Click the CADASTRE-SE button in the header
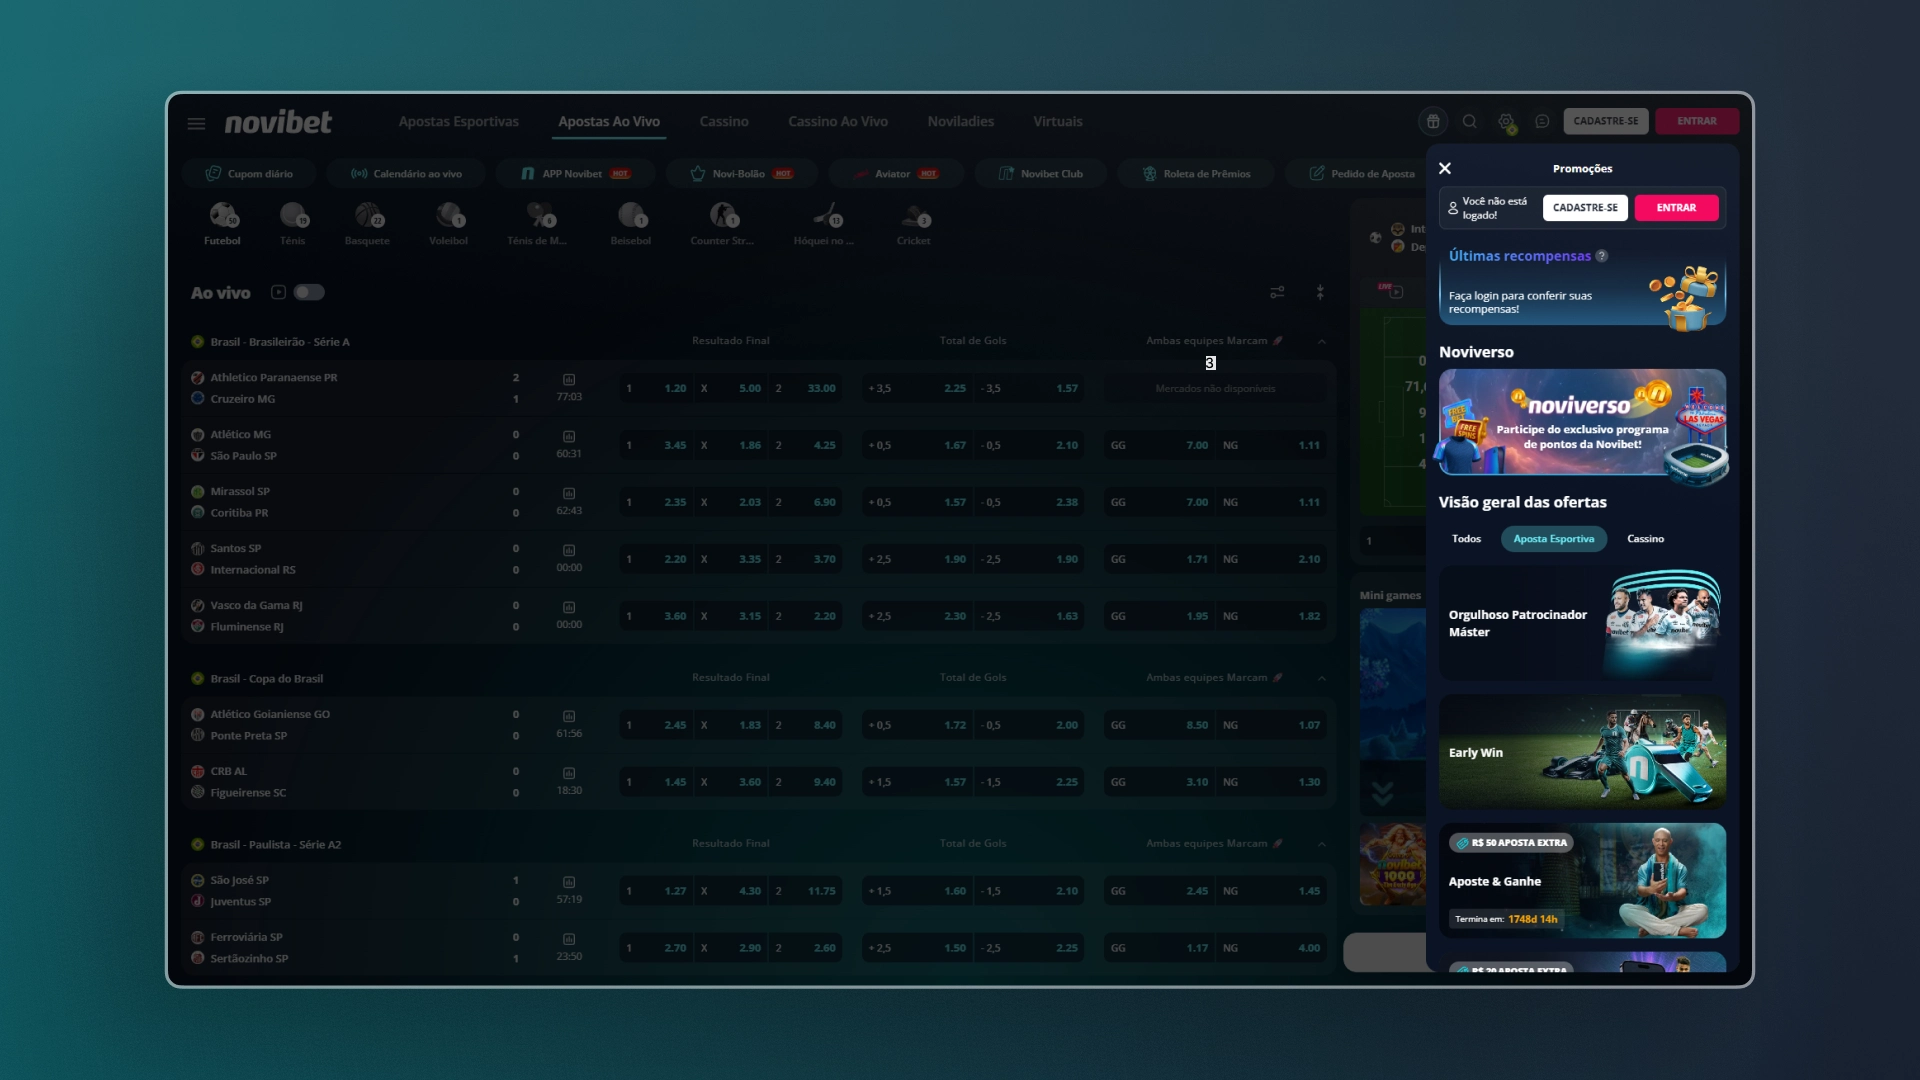This screenshot has height=1080, width=1920. tap(1606, 121)
